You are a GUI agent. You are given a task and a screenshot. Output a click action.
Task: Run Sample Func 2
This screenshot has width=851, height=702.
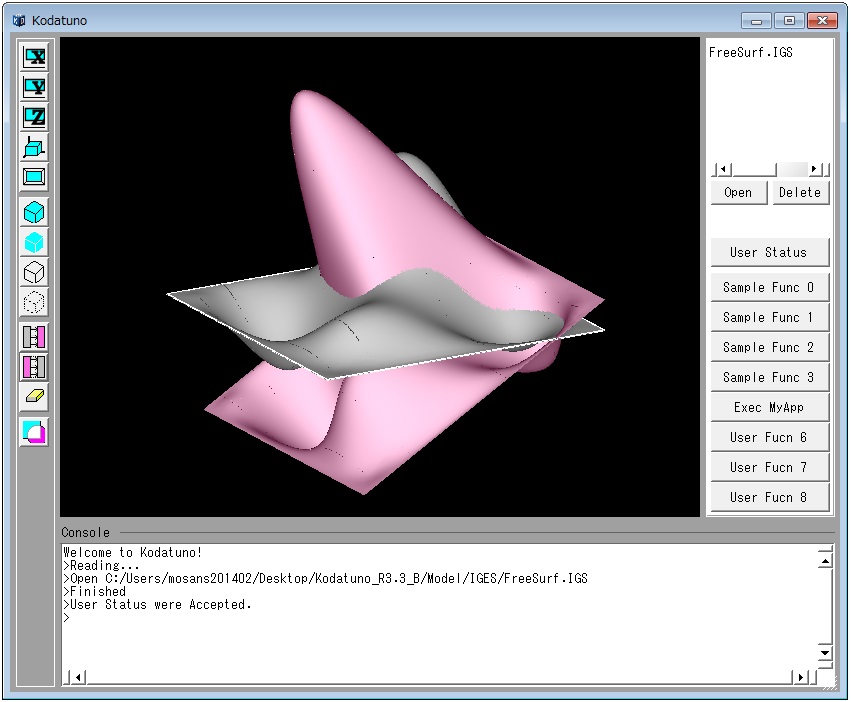point(768,348)
